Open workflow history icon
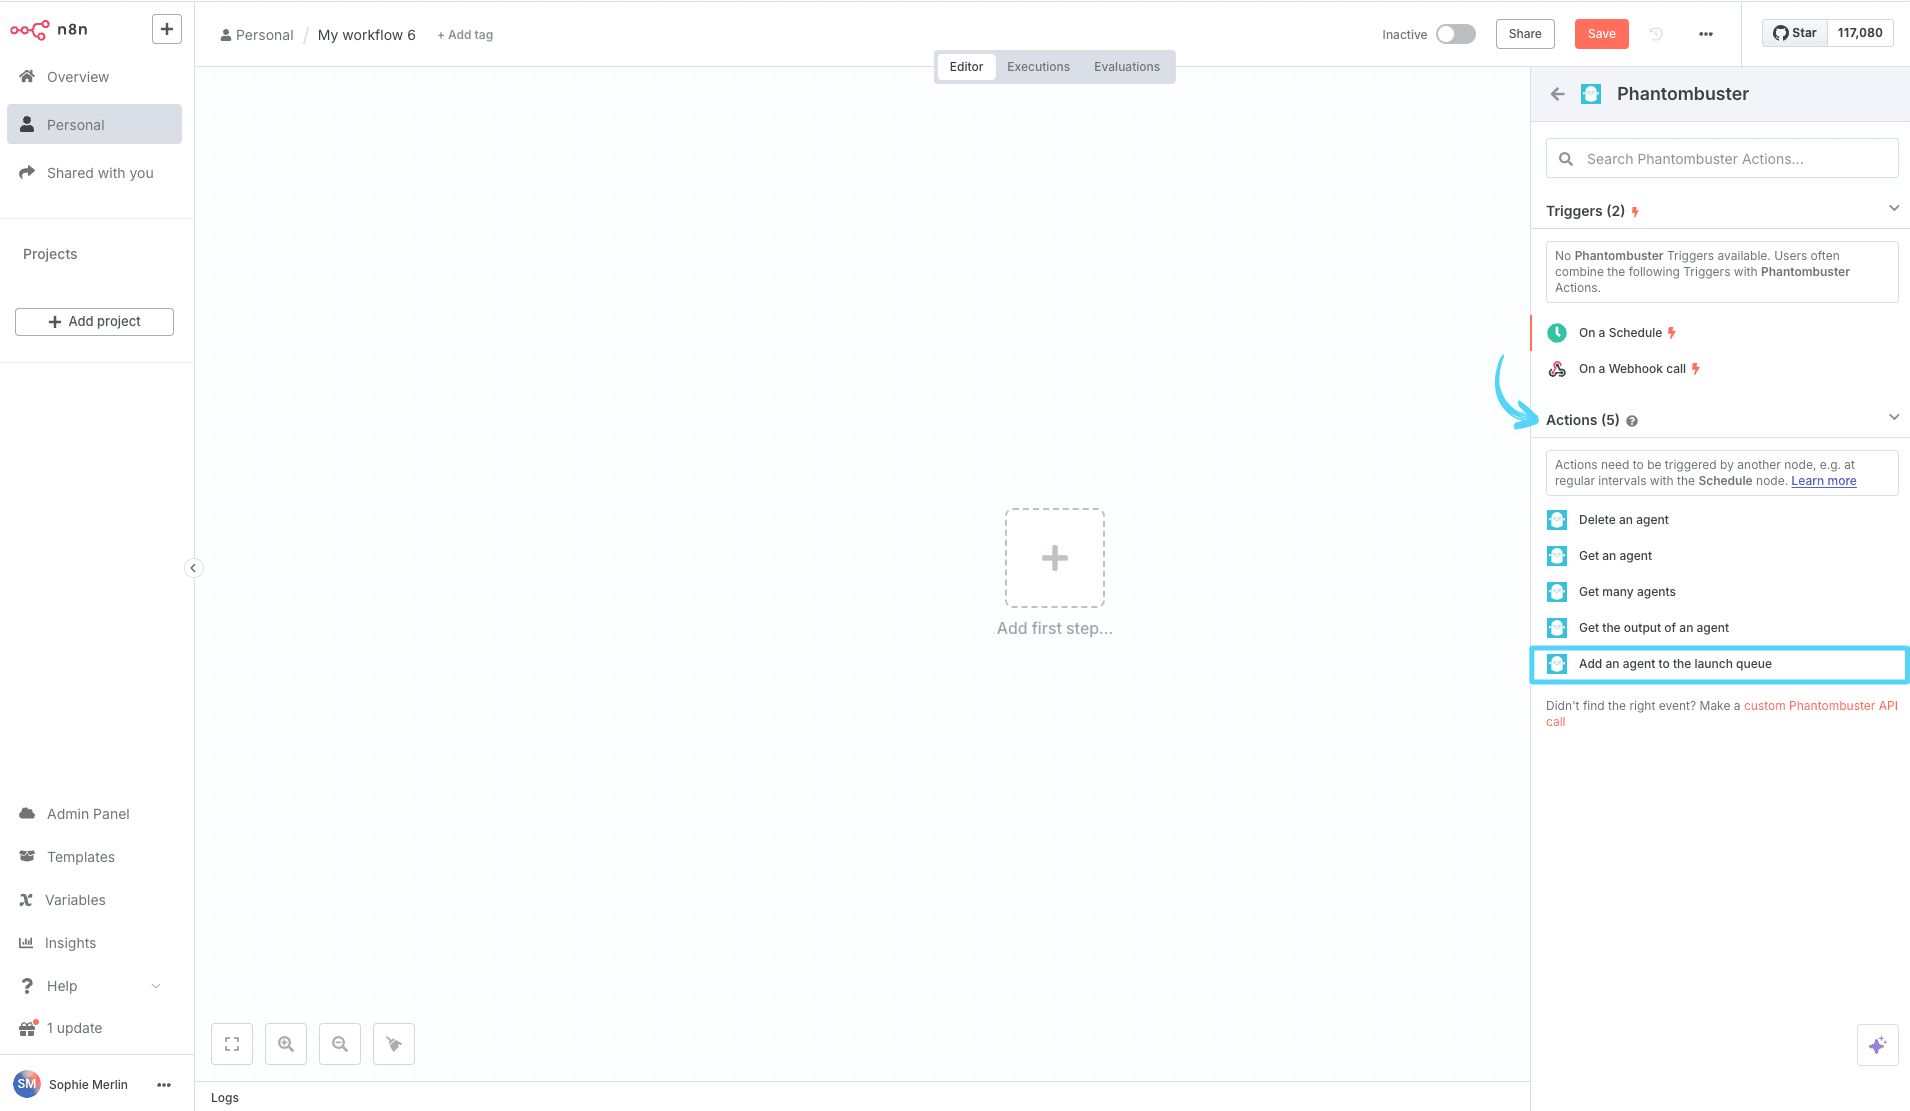The width and height of the screenshot is (1910, 1111). pyautogui.click(x=1656, y=34)
